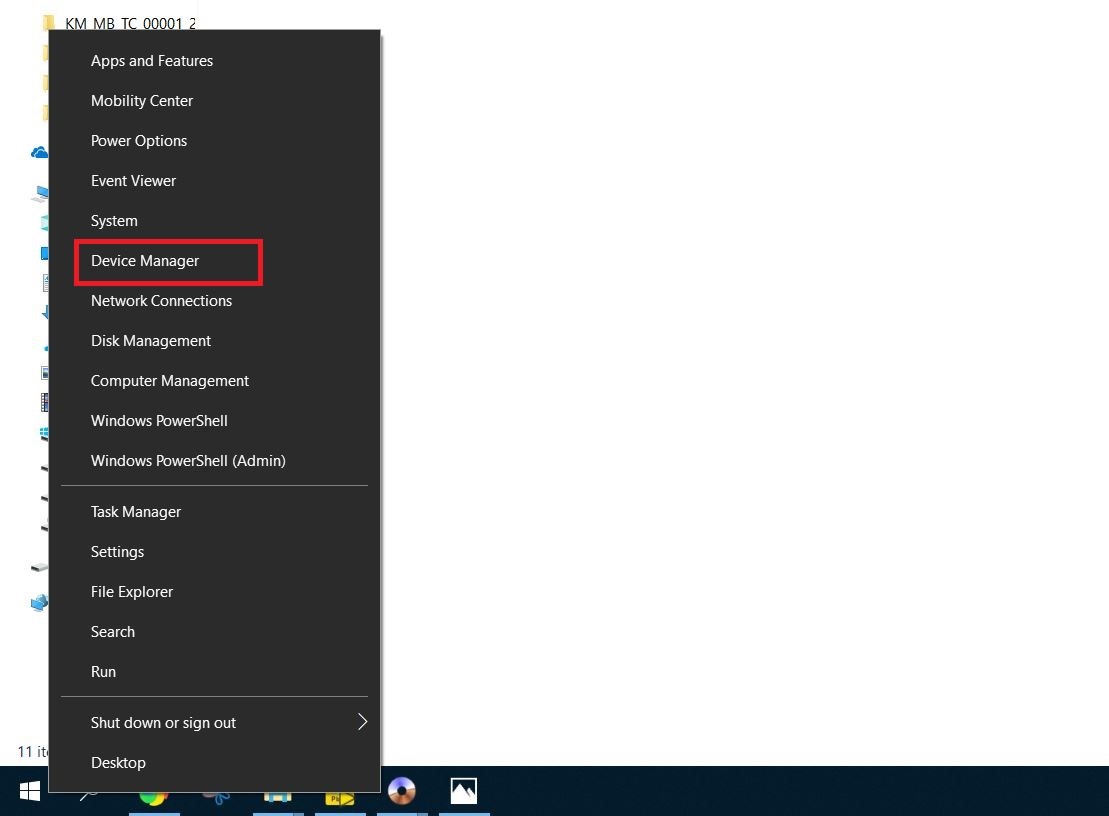Select OneDrive cloud icon in sidebar
Screen dimensions: 1109x816
(x=40, y=152)
